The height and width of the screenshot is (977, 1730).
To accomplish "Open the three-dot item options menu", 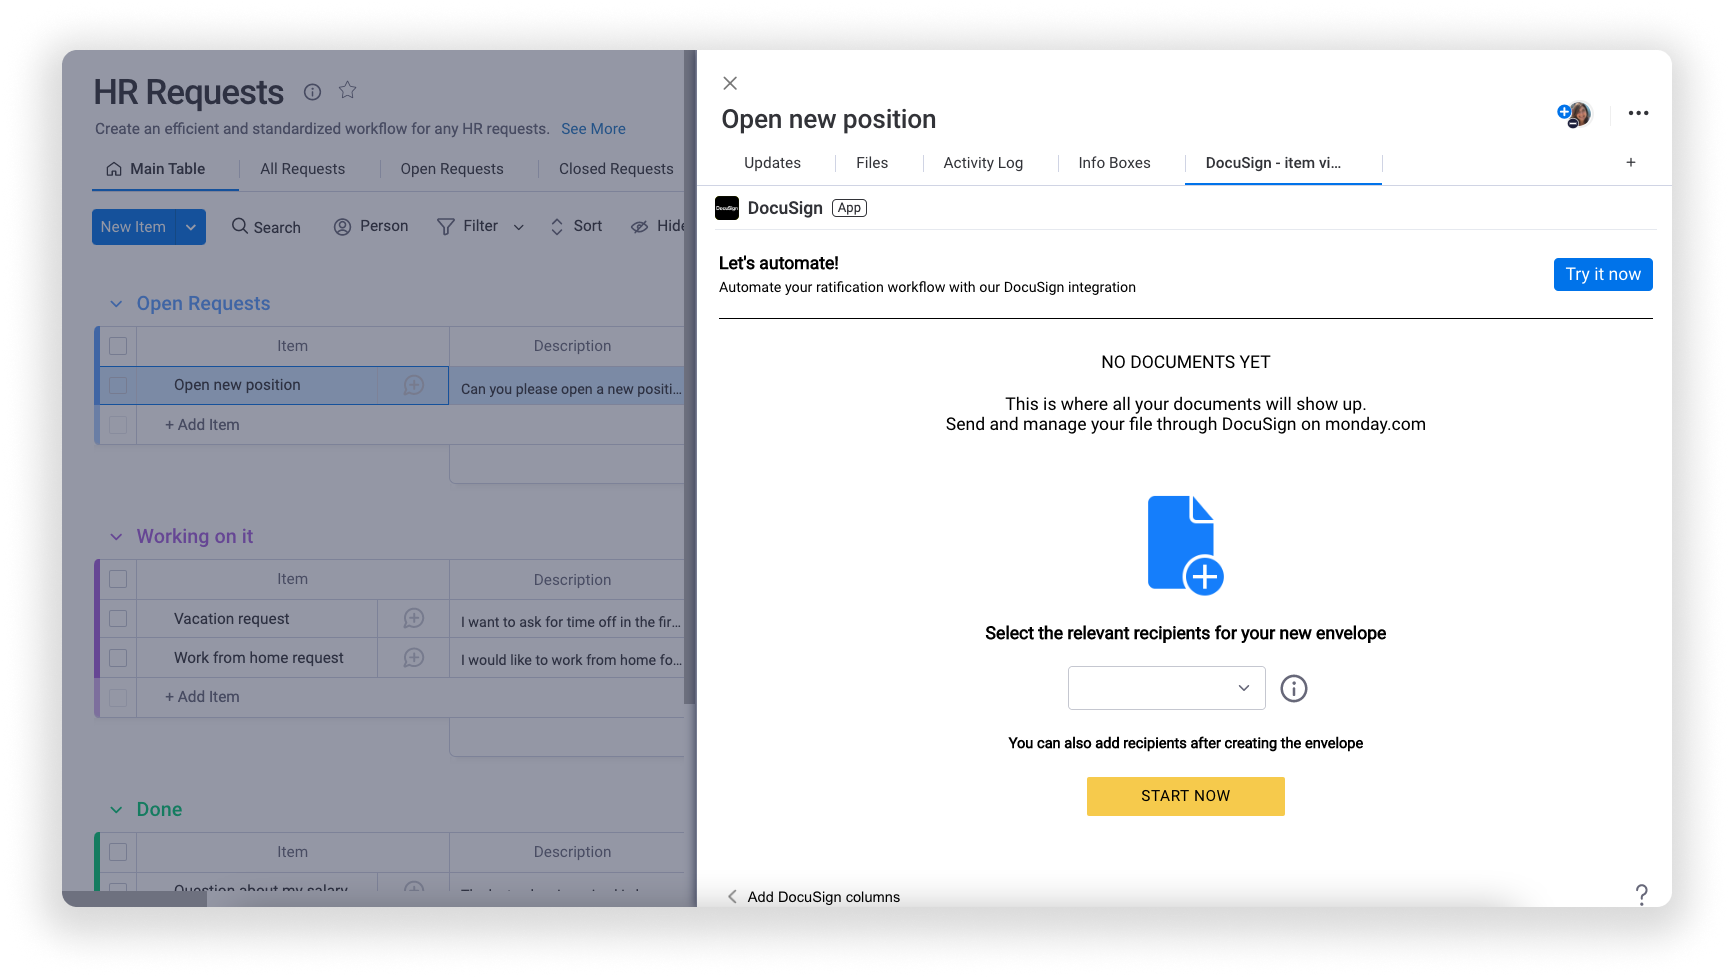I will (x=1638, y=114).
